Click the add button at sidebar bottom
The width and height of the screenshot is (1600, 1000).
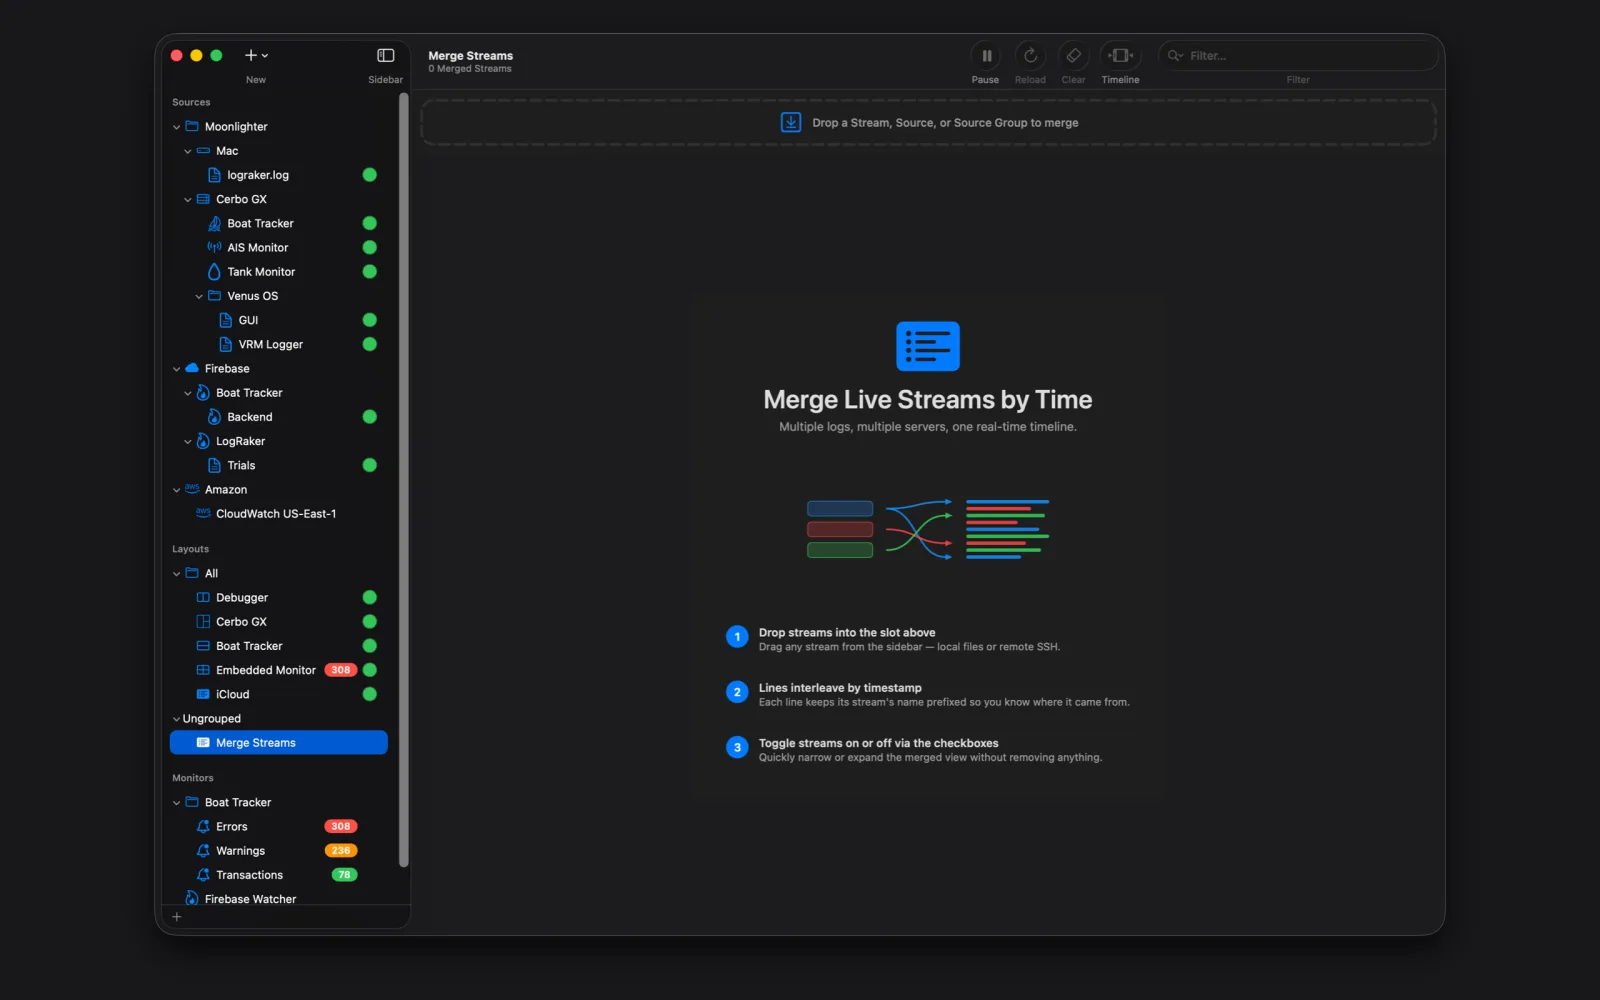coord(177,917)
